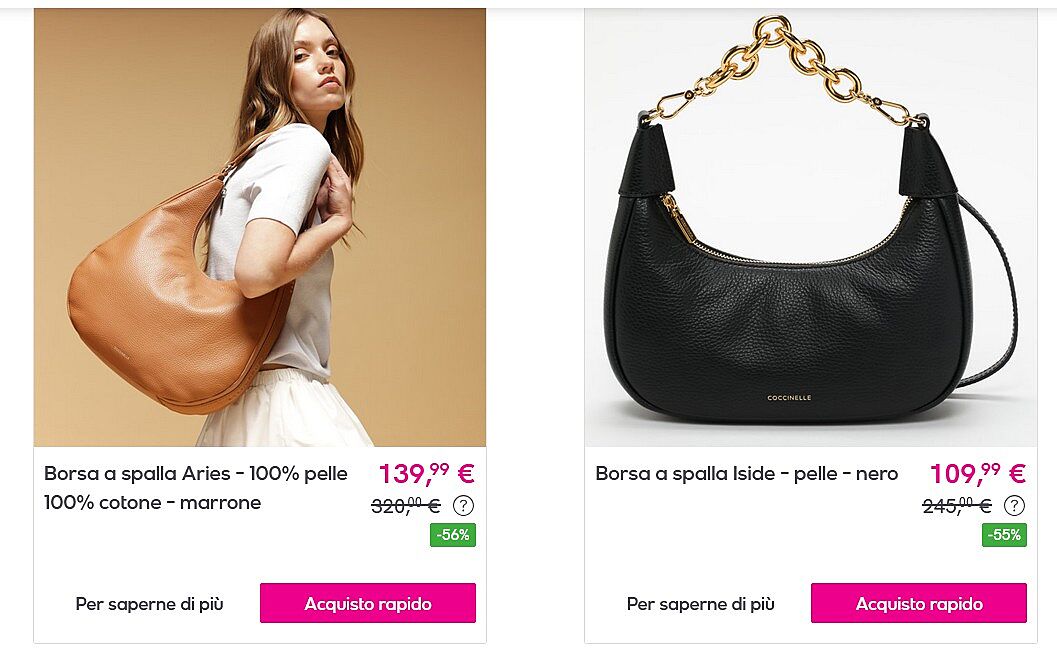Screen dimensions: 1057x651
Task: Open Per saperne di più for Aries bag
Action: pyautogui.click(x=149, y=604)
